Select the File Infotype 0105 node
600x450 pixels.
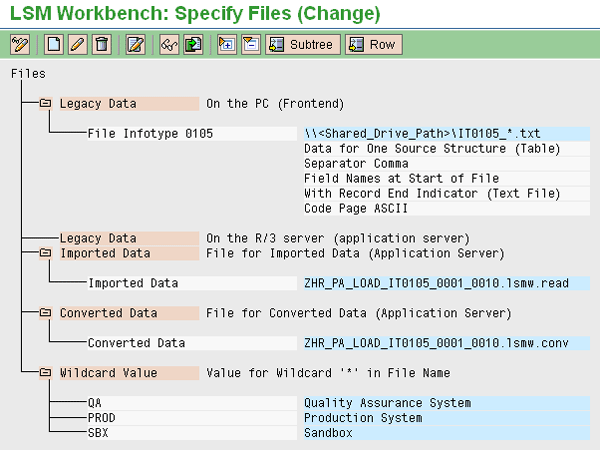(150, 134)
